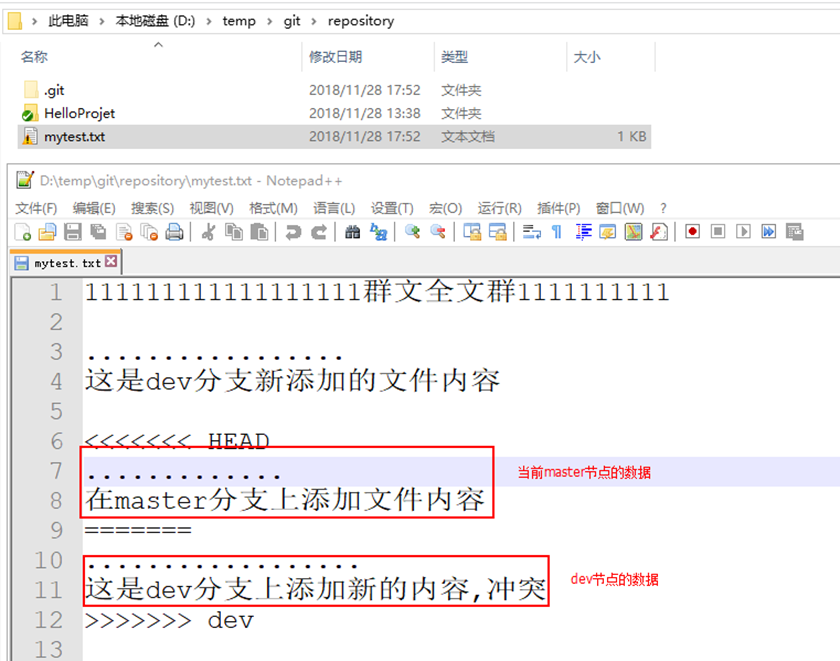The image size is (840, 661).
Task: Sort by 大小 column header
Action: [x=587, y=57]
